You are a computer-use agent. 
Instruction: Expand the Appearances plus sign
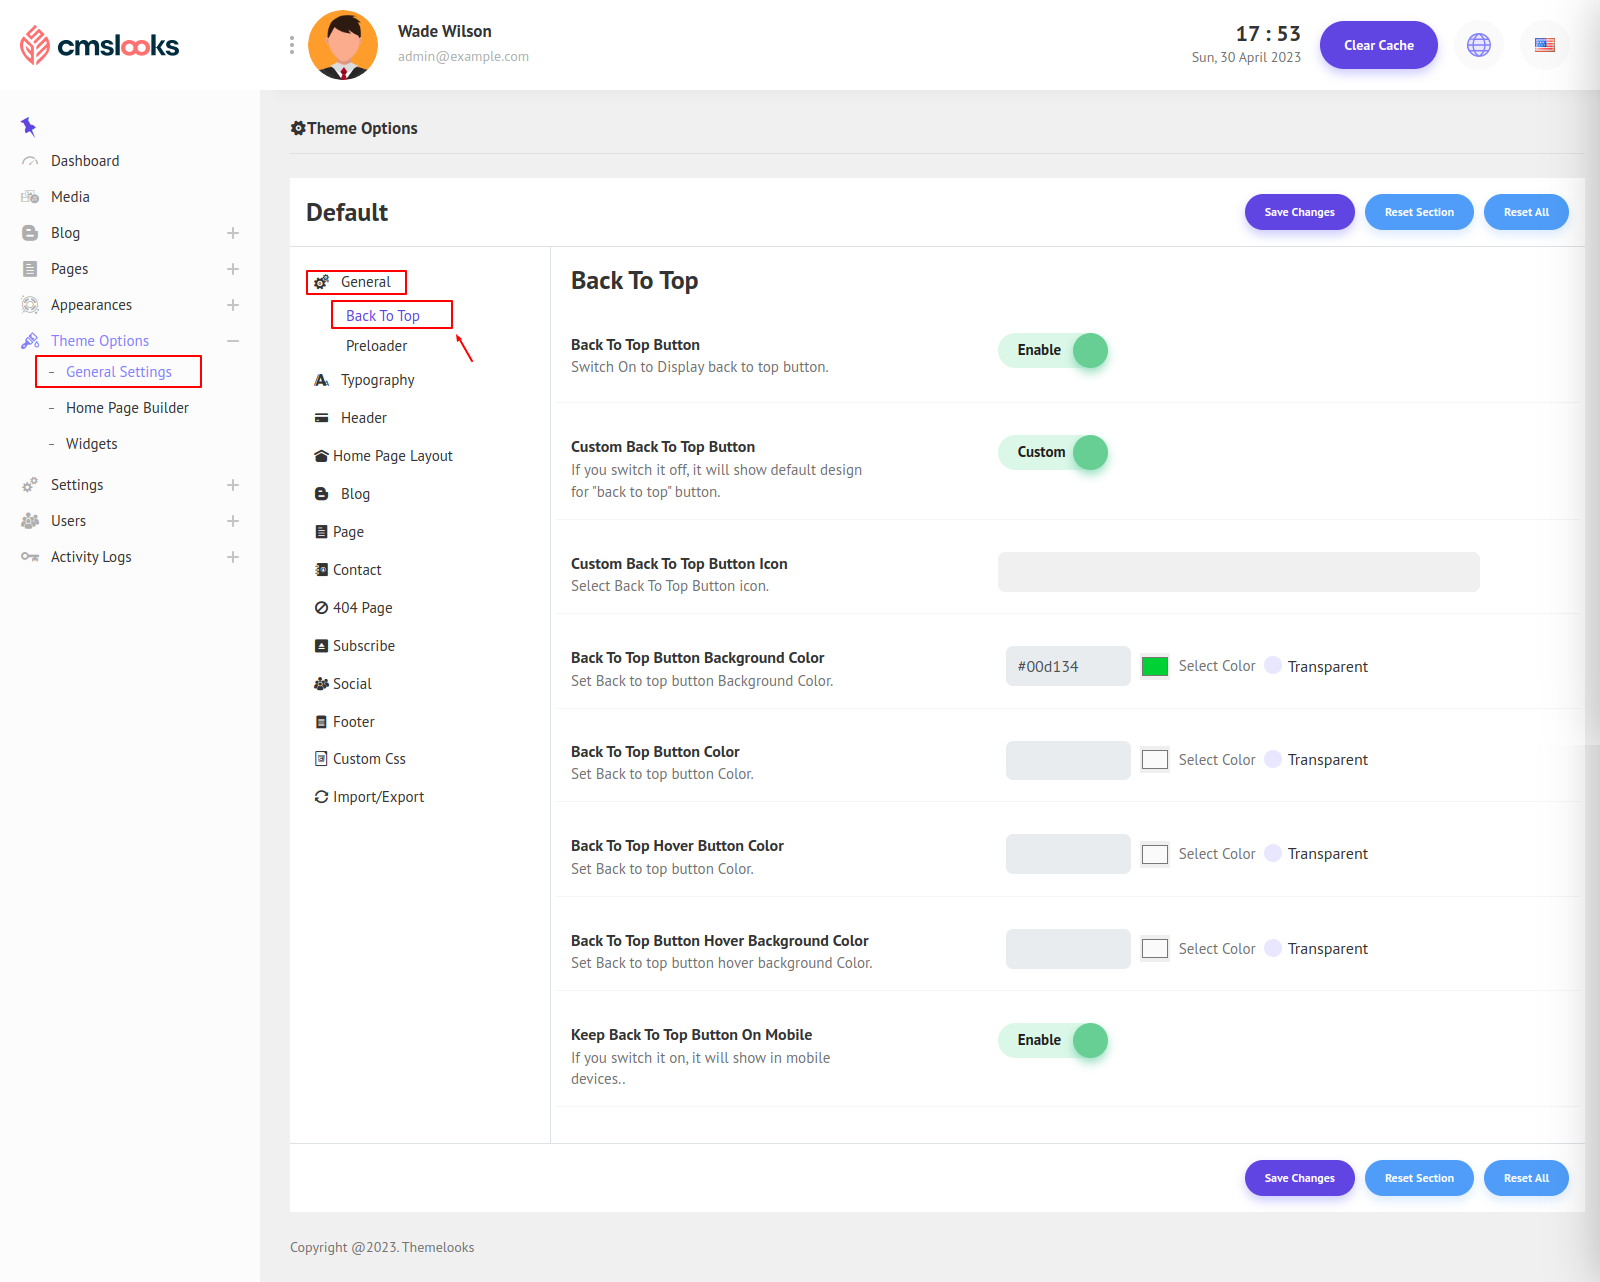pos(233,305)
